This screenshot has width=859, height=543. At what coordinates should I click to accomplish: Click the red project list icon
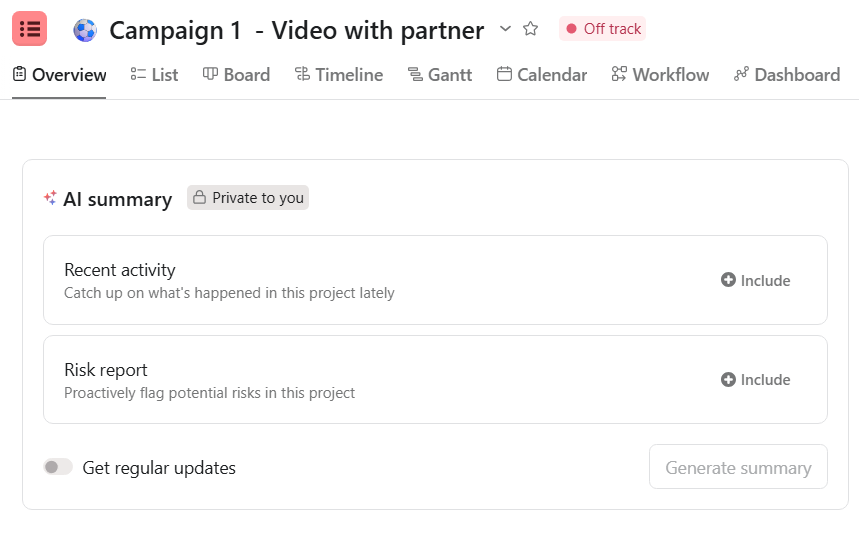click(29, 29)
